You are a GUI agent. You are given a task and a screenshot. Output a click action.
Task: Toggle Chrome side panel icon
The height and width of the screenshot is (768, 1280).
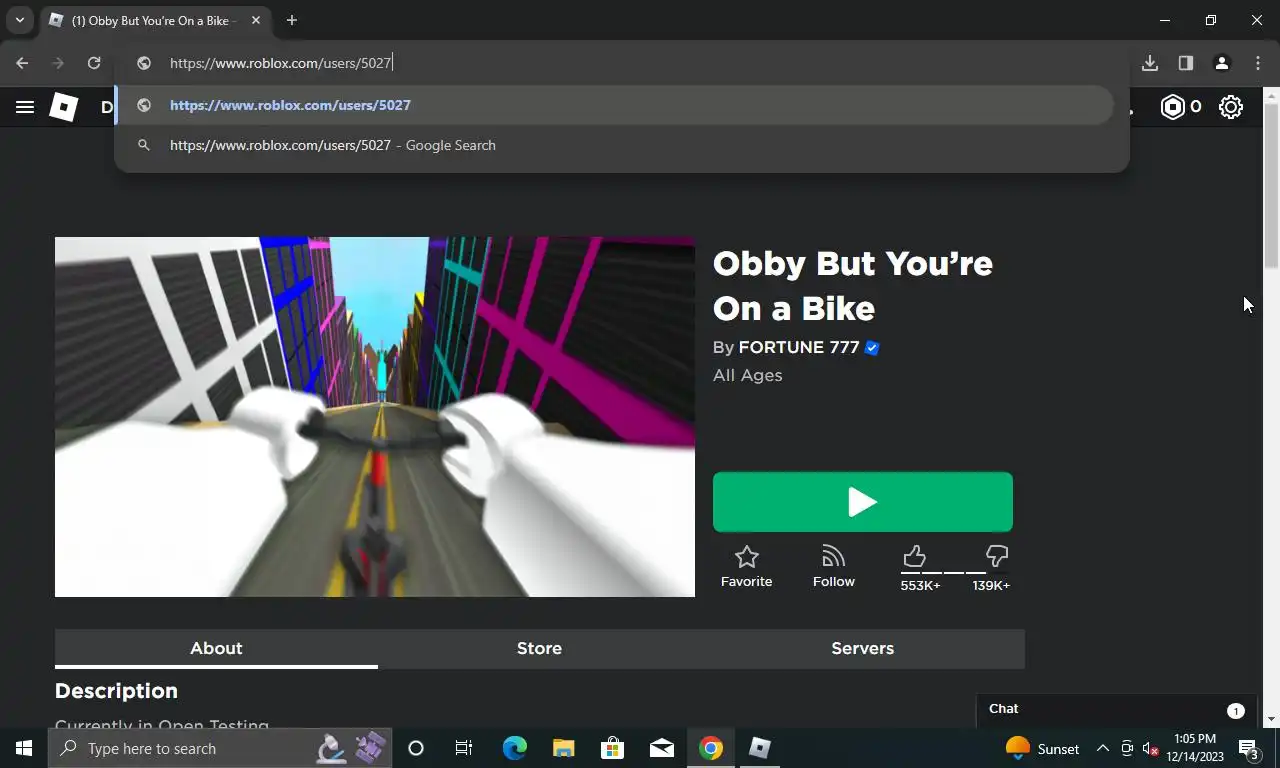coord(1186,63)
